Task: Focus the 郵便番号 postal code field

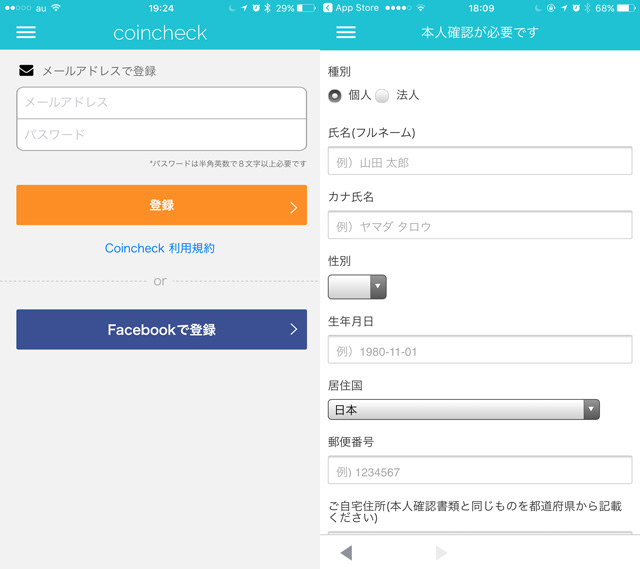Action: (x=480, y=470)
